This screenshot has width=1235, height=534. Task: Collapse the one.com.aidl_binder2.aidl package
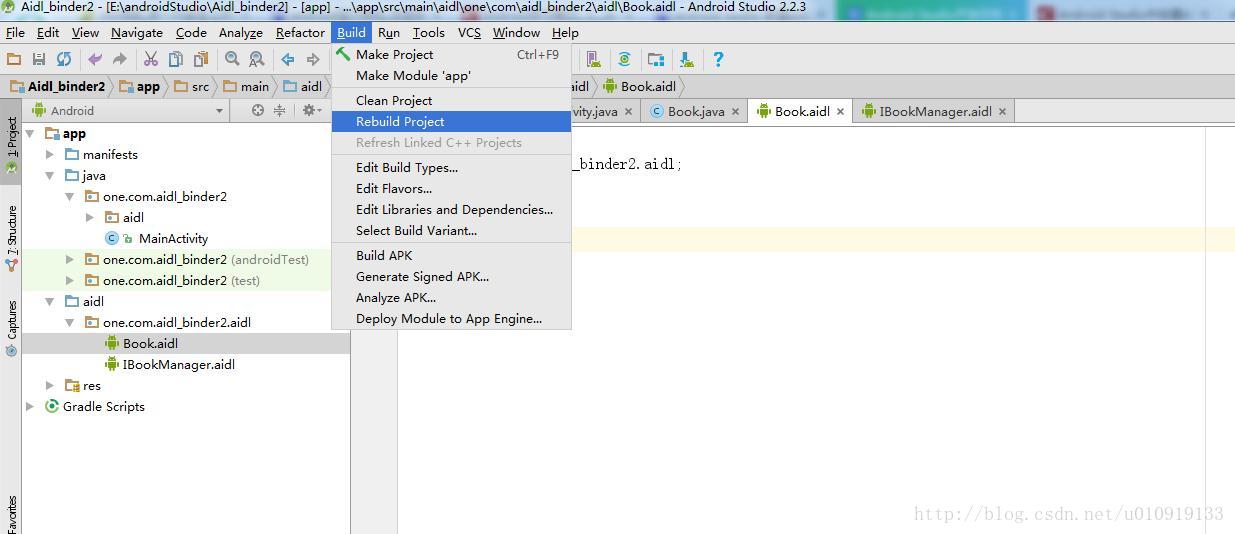(70, 322)
